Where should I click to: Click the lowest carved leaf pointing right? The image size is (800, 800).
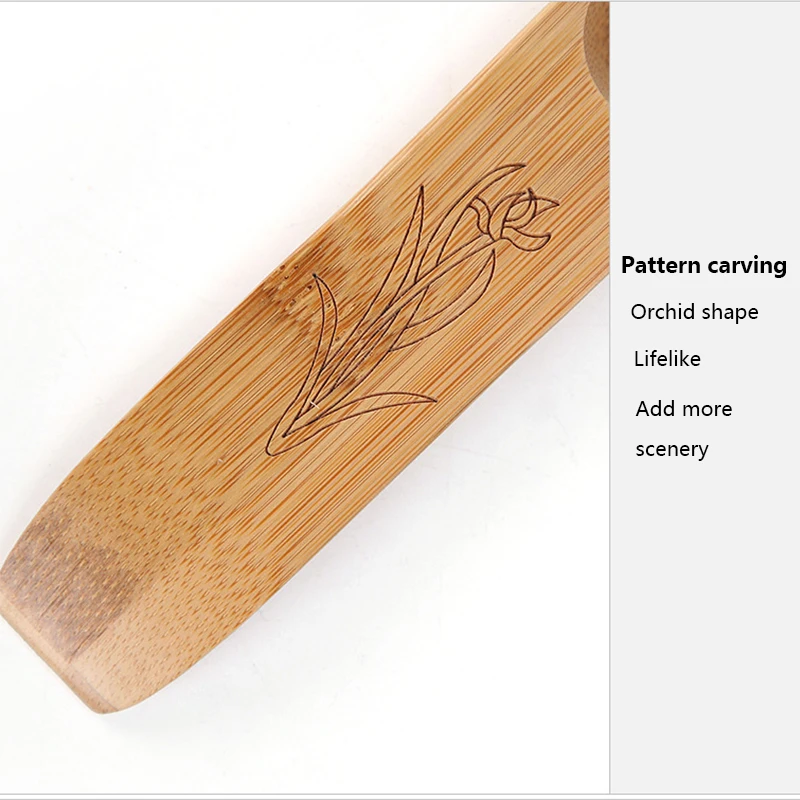(367, 406)
